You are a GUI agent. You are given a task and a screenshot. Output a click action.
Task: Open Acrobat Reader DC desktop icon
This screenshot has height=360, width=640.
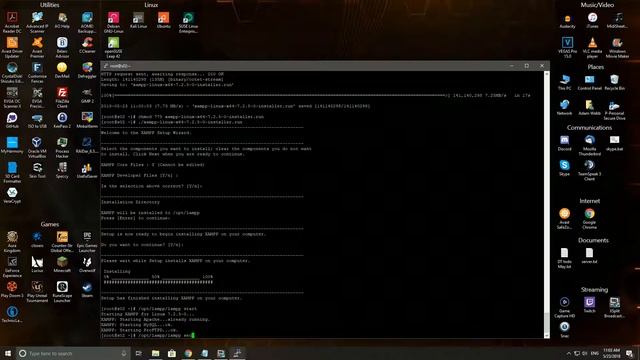12,22
